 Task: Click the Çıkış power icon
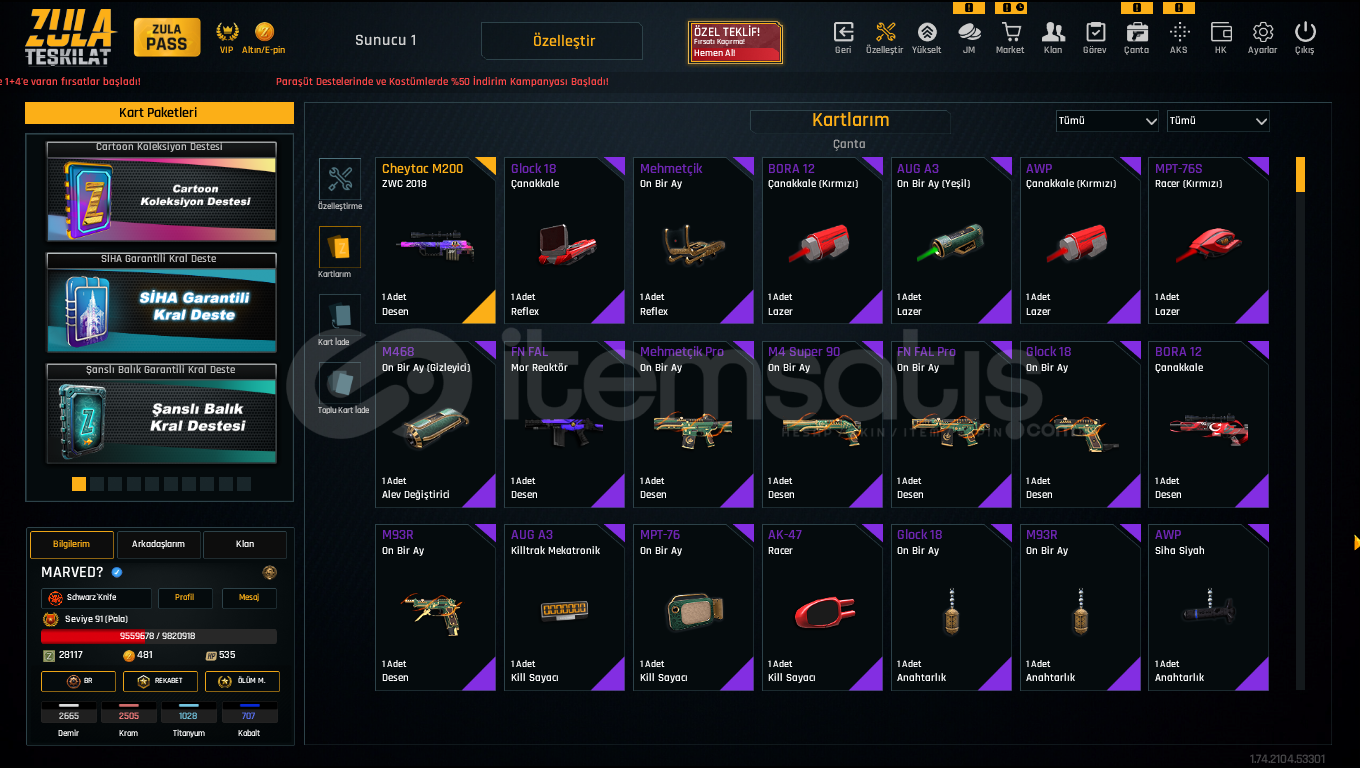[x=1304, y=32]
